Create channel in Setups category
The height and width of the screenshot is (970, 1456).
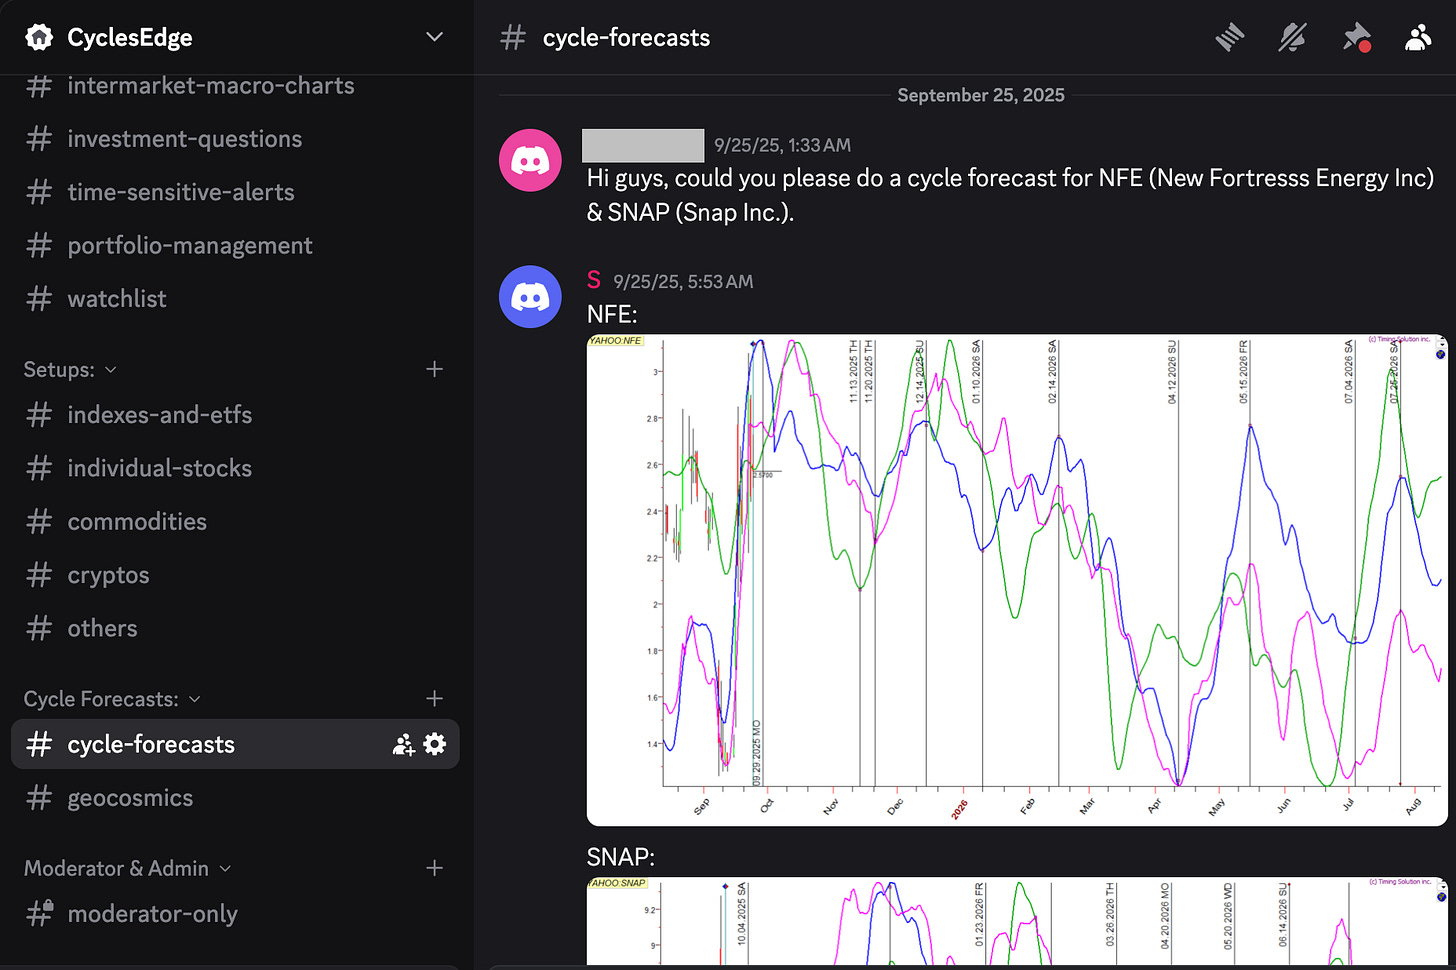tap(434, 369)
